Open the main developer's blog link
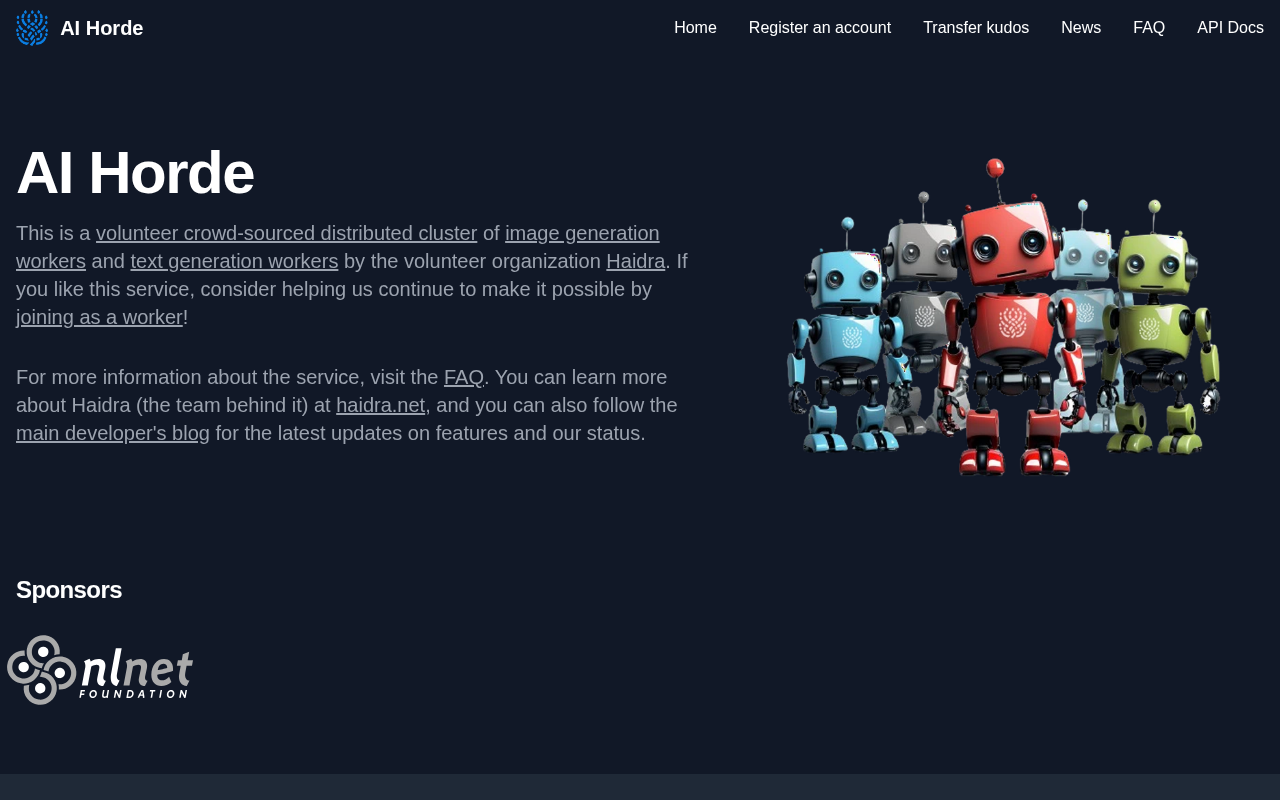This screenshot has height=800, width=1280. click(113, 431)
